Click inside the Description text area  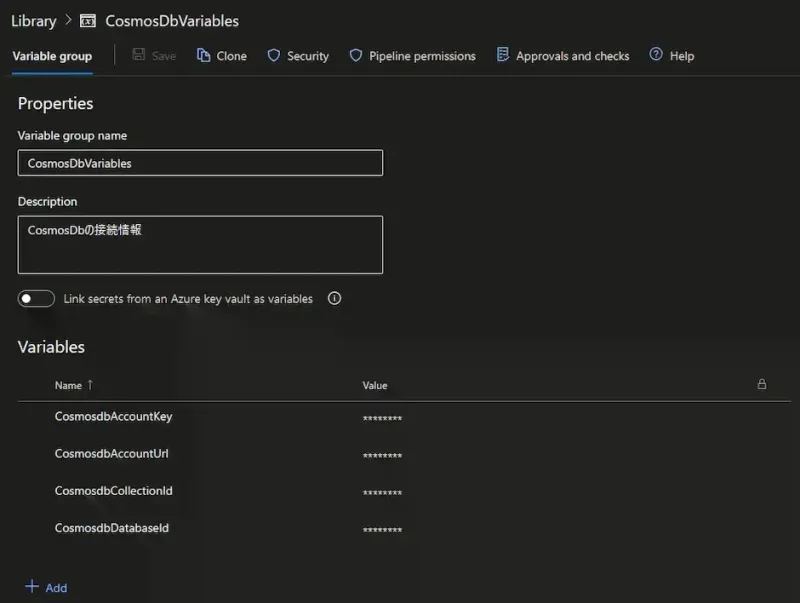pos(200,243)
